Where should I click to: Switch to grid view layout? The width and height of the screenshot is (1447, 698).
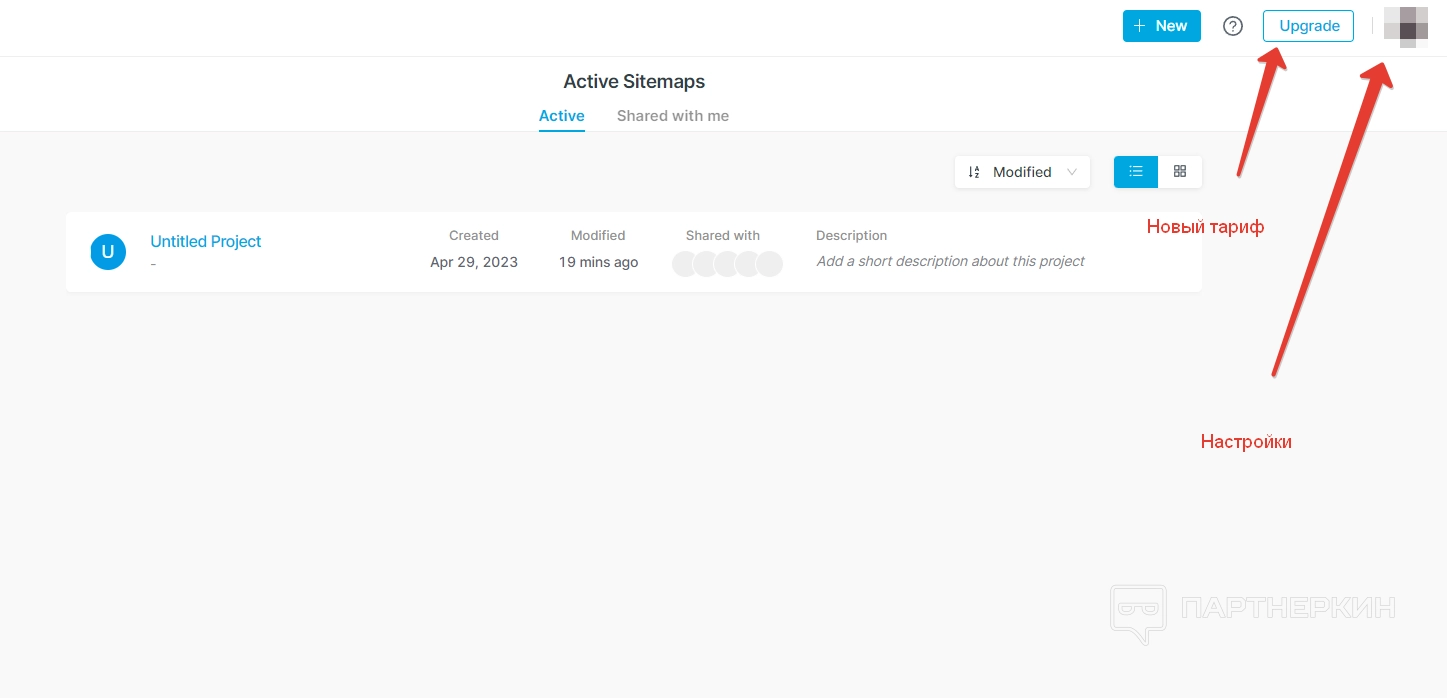coord(1180,172)
